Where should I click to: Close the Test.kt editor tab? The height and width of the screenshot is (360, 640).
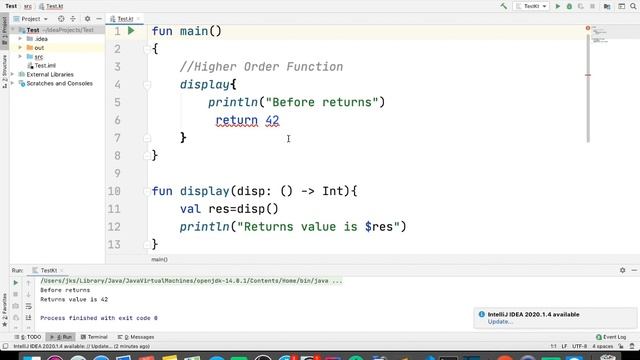(138, 19)
